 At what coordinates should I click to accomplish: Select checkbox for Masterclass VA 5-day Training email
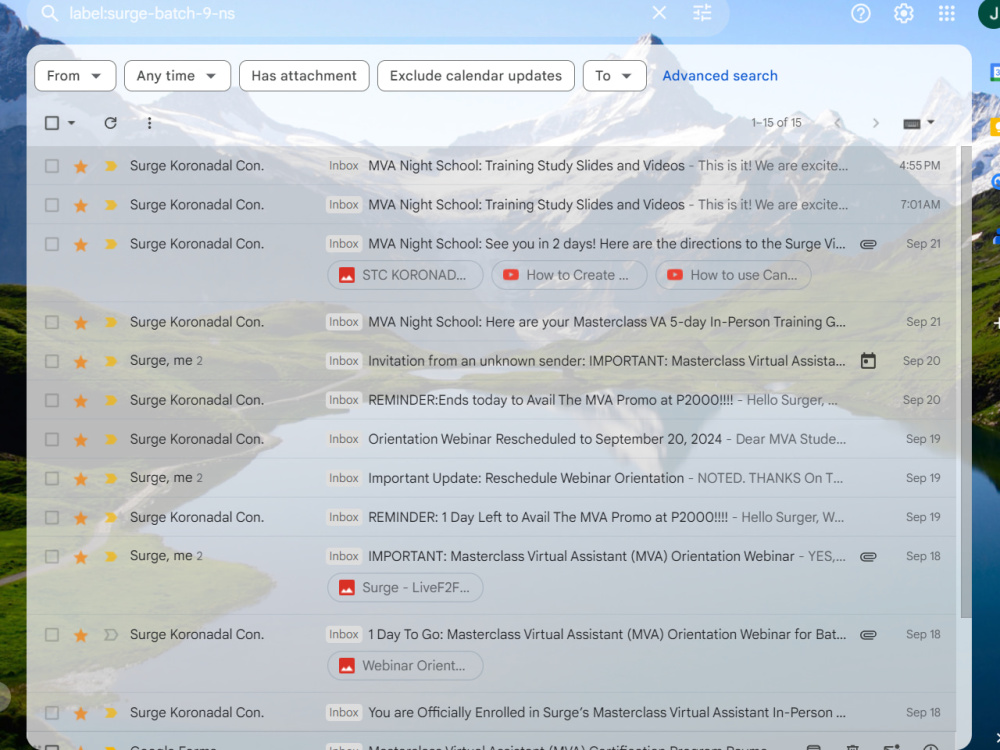tap(52, 322)
